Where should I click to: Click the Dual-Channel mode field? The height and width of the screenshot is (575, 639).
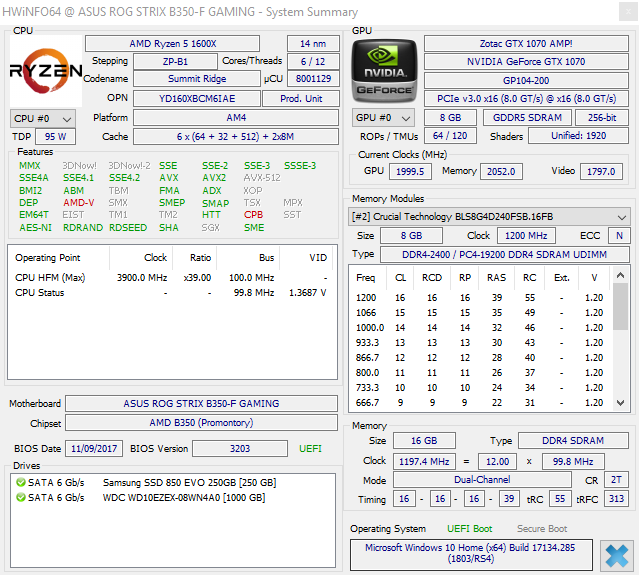pyautogui.click(x=482, y=480)
